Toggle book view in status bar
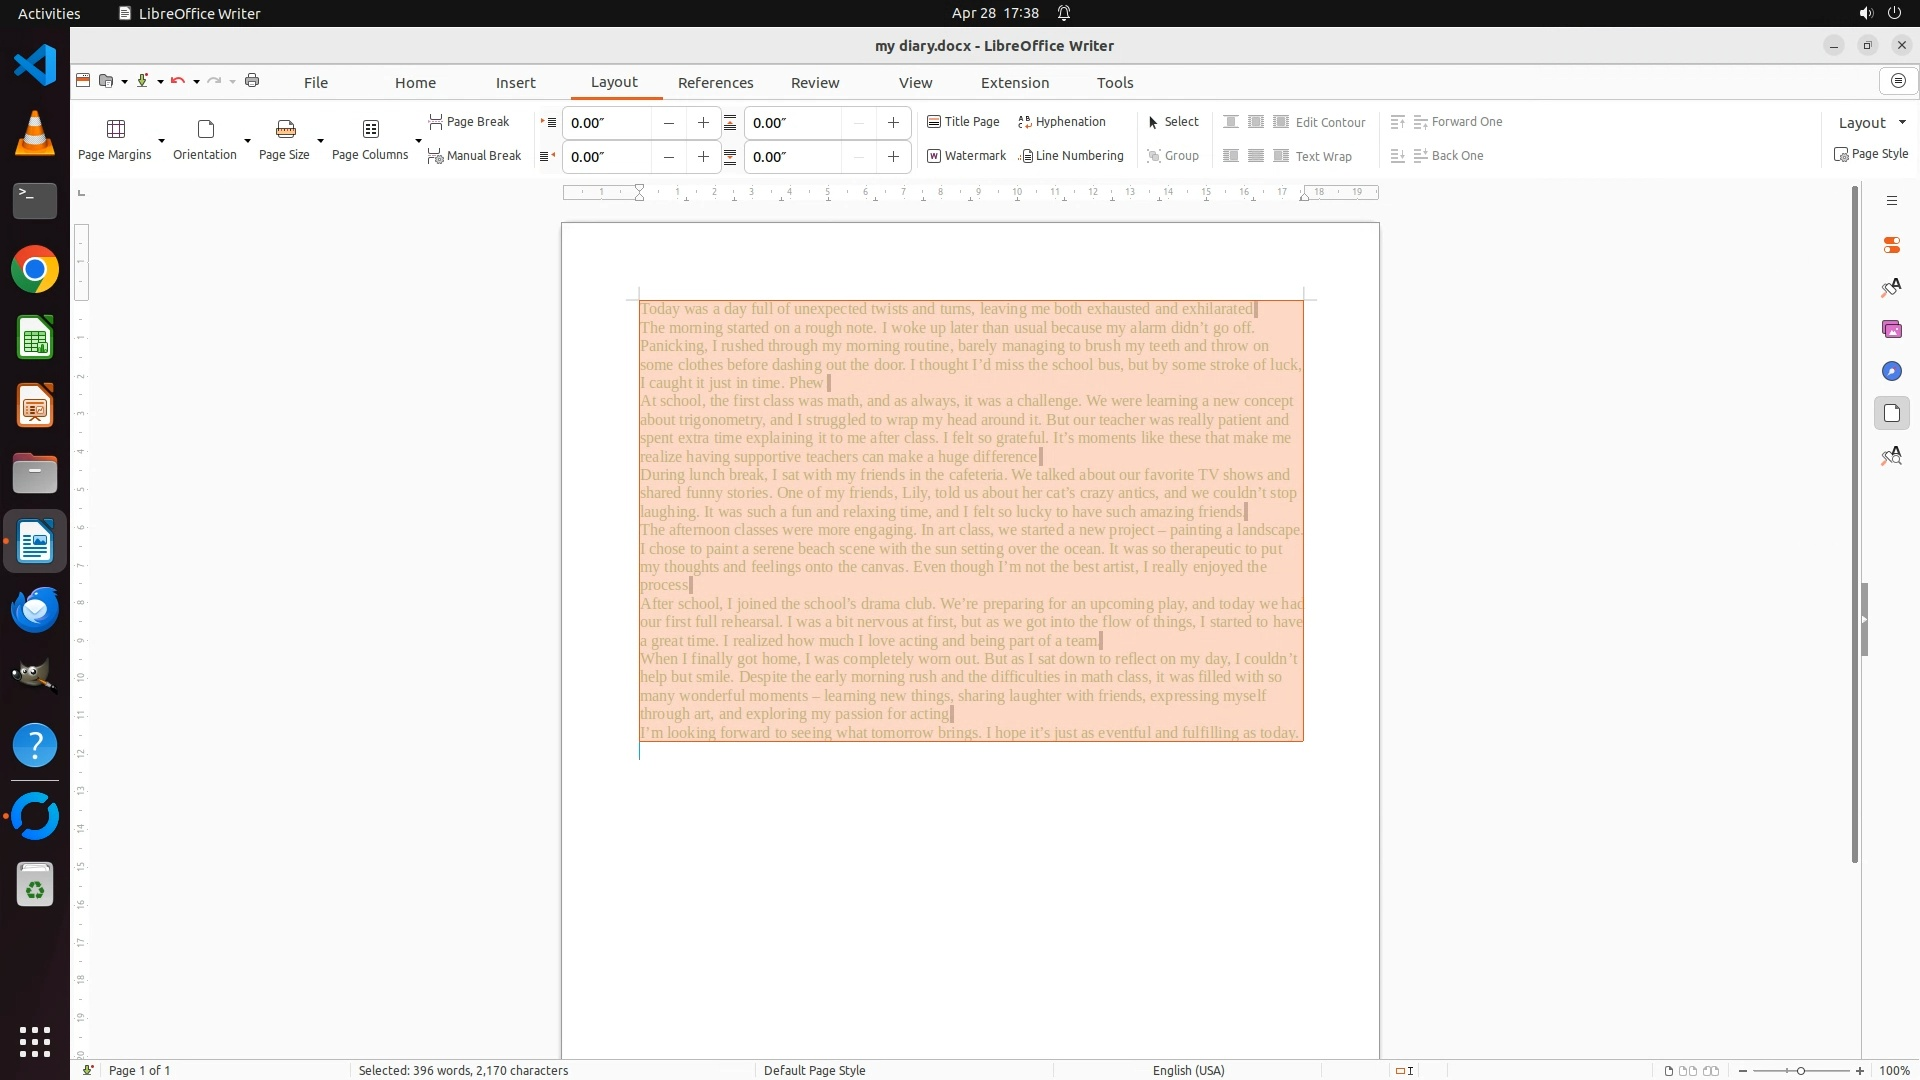 click(1711, 1070)
